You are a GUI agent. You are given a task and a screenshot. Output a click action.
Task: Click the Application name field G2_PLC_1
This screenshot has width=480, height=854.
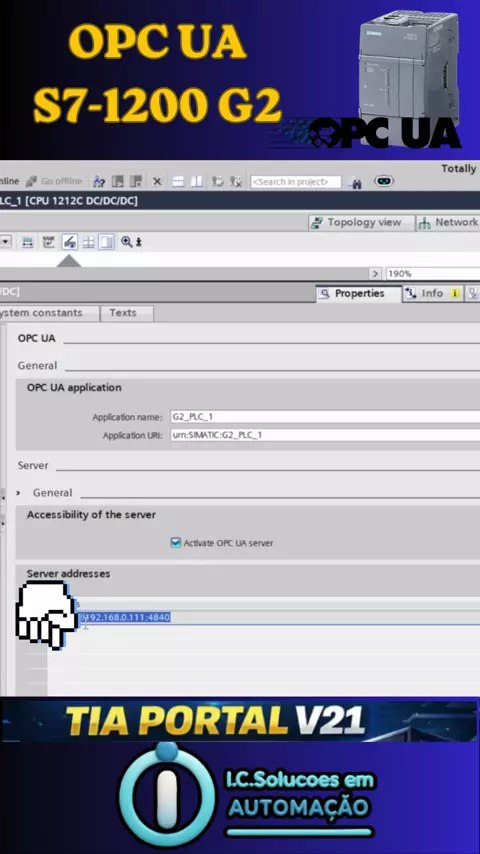point(325,417)
